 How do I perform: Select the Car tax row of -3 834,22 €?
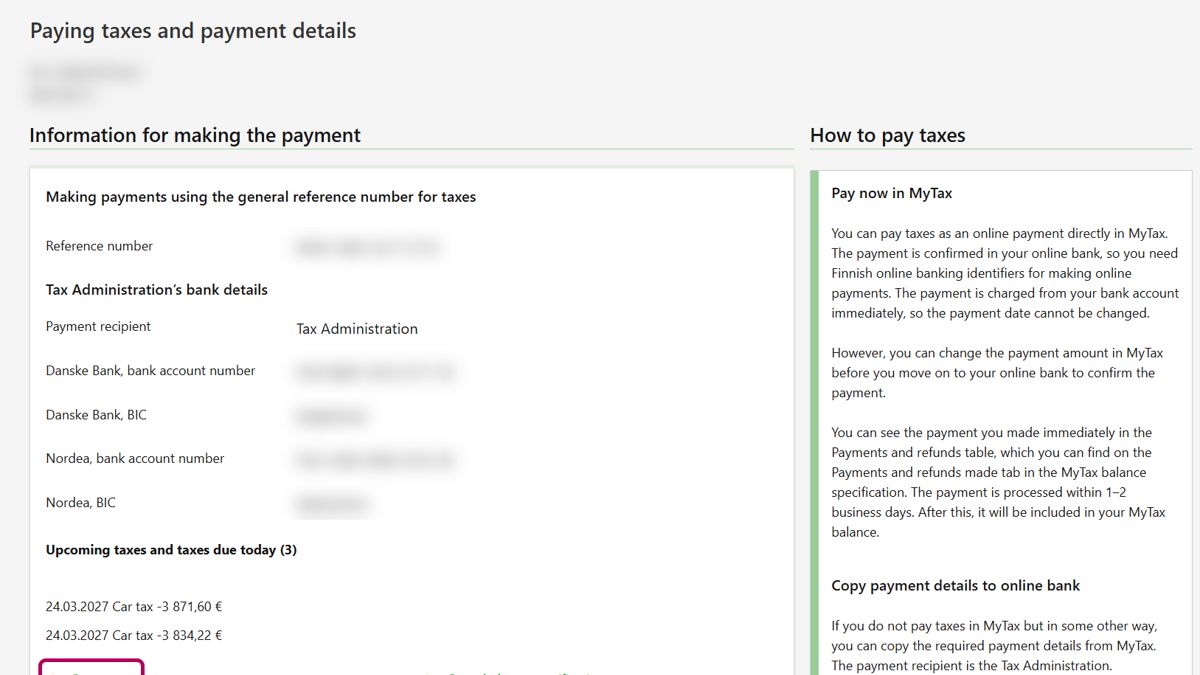(134, 635)
